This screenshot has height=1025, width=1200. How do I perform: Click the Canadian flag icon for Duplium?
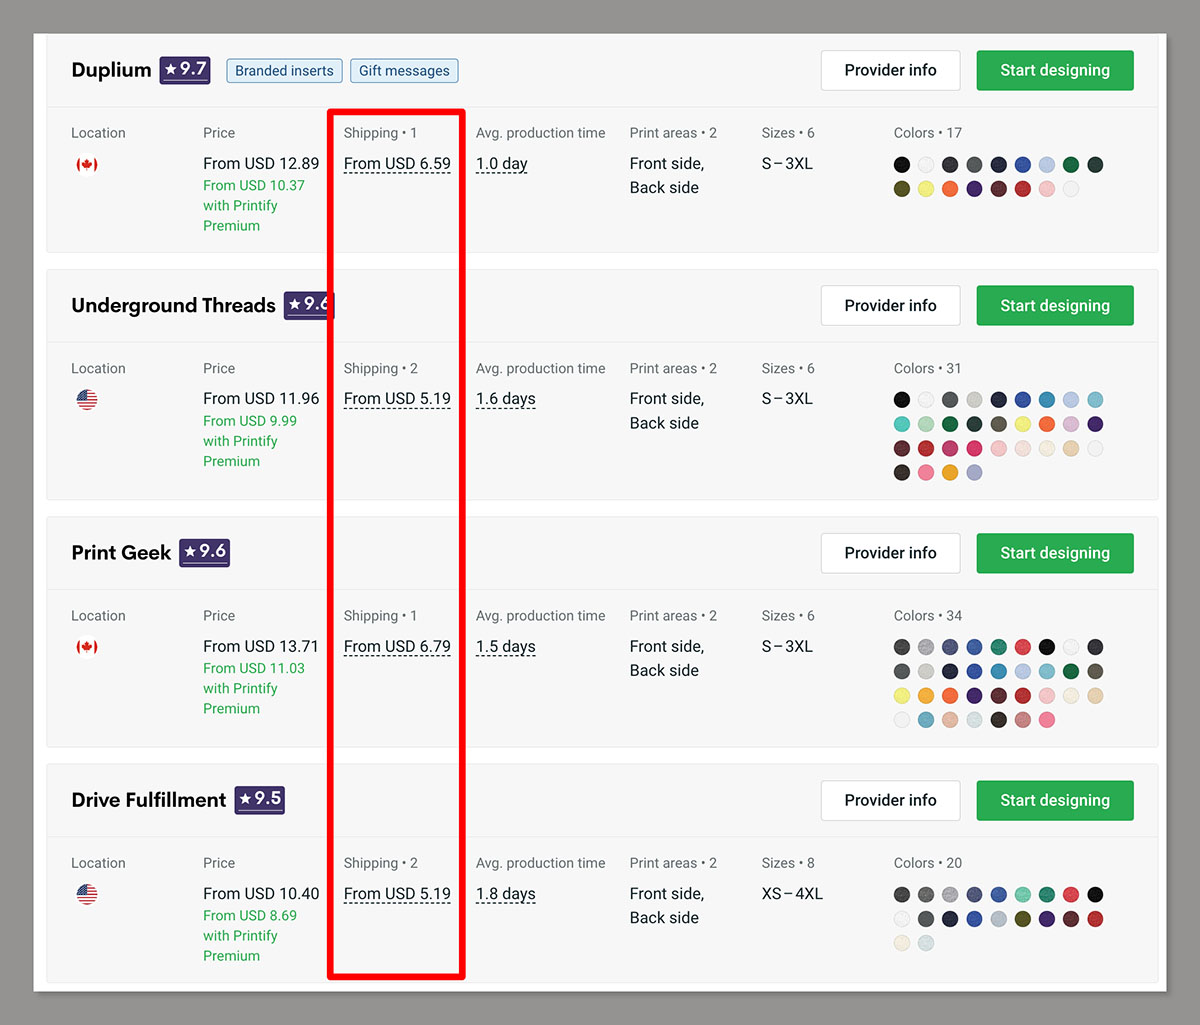click(87, 164)
